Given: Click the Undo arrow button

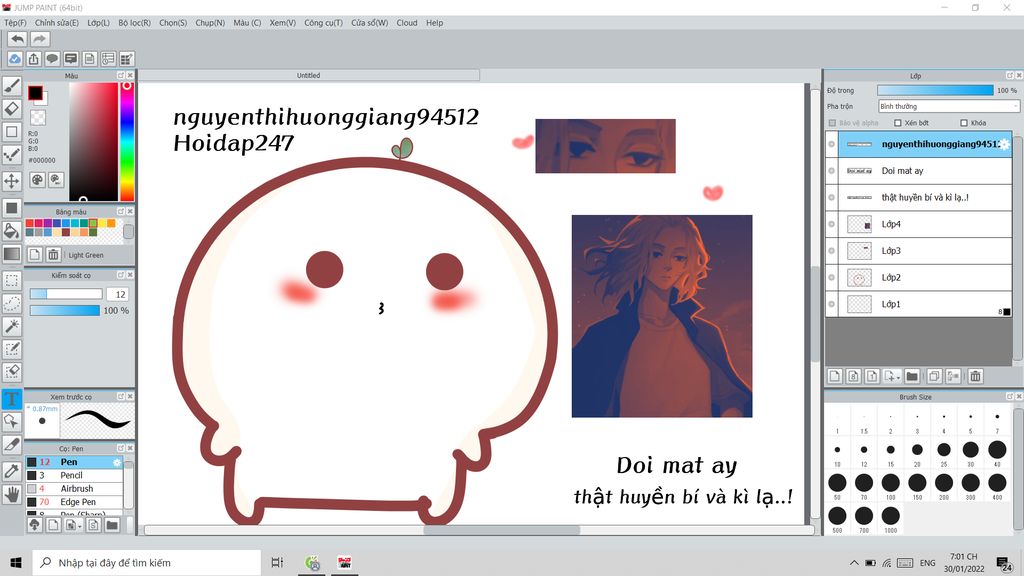Looking at the screenshot, I should 15,38.
